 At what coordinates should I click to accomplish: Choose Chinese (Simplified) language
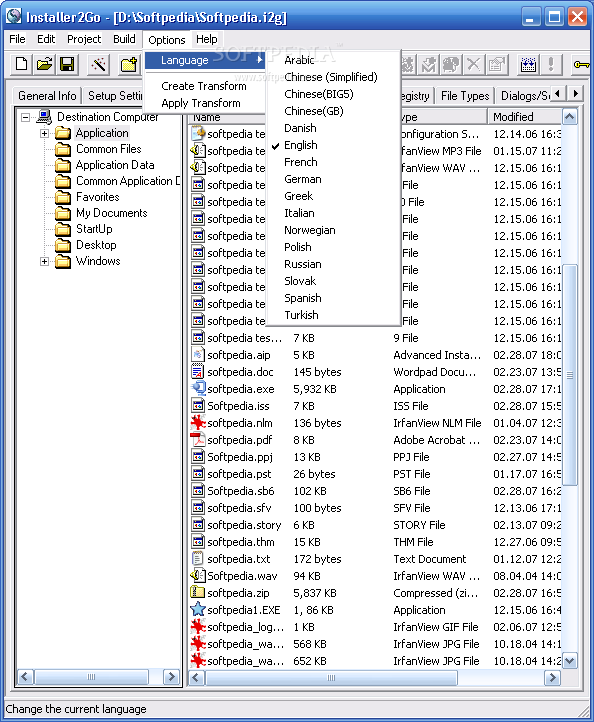pyautogui.click(x=332, y=77)
